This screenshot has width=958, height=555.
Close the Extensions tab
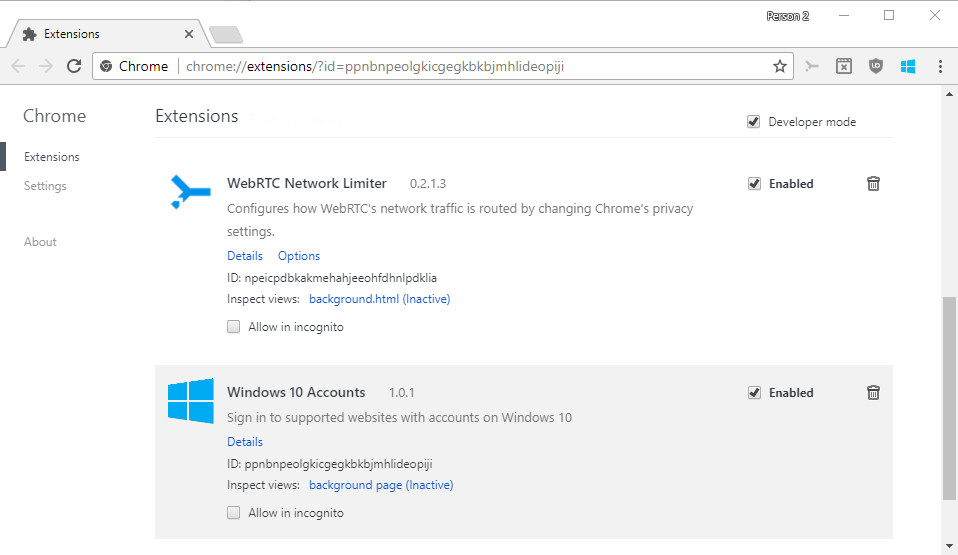tap(189, 34)
